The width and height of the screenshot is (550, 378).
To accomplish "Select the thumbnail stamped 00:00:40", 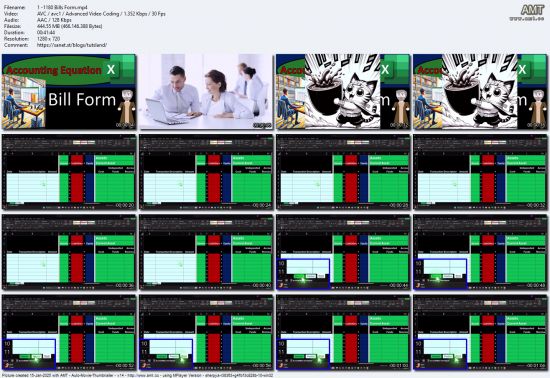I will (206, 252).
